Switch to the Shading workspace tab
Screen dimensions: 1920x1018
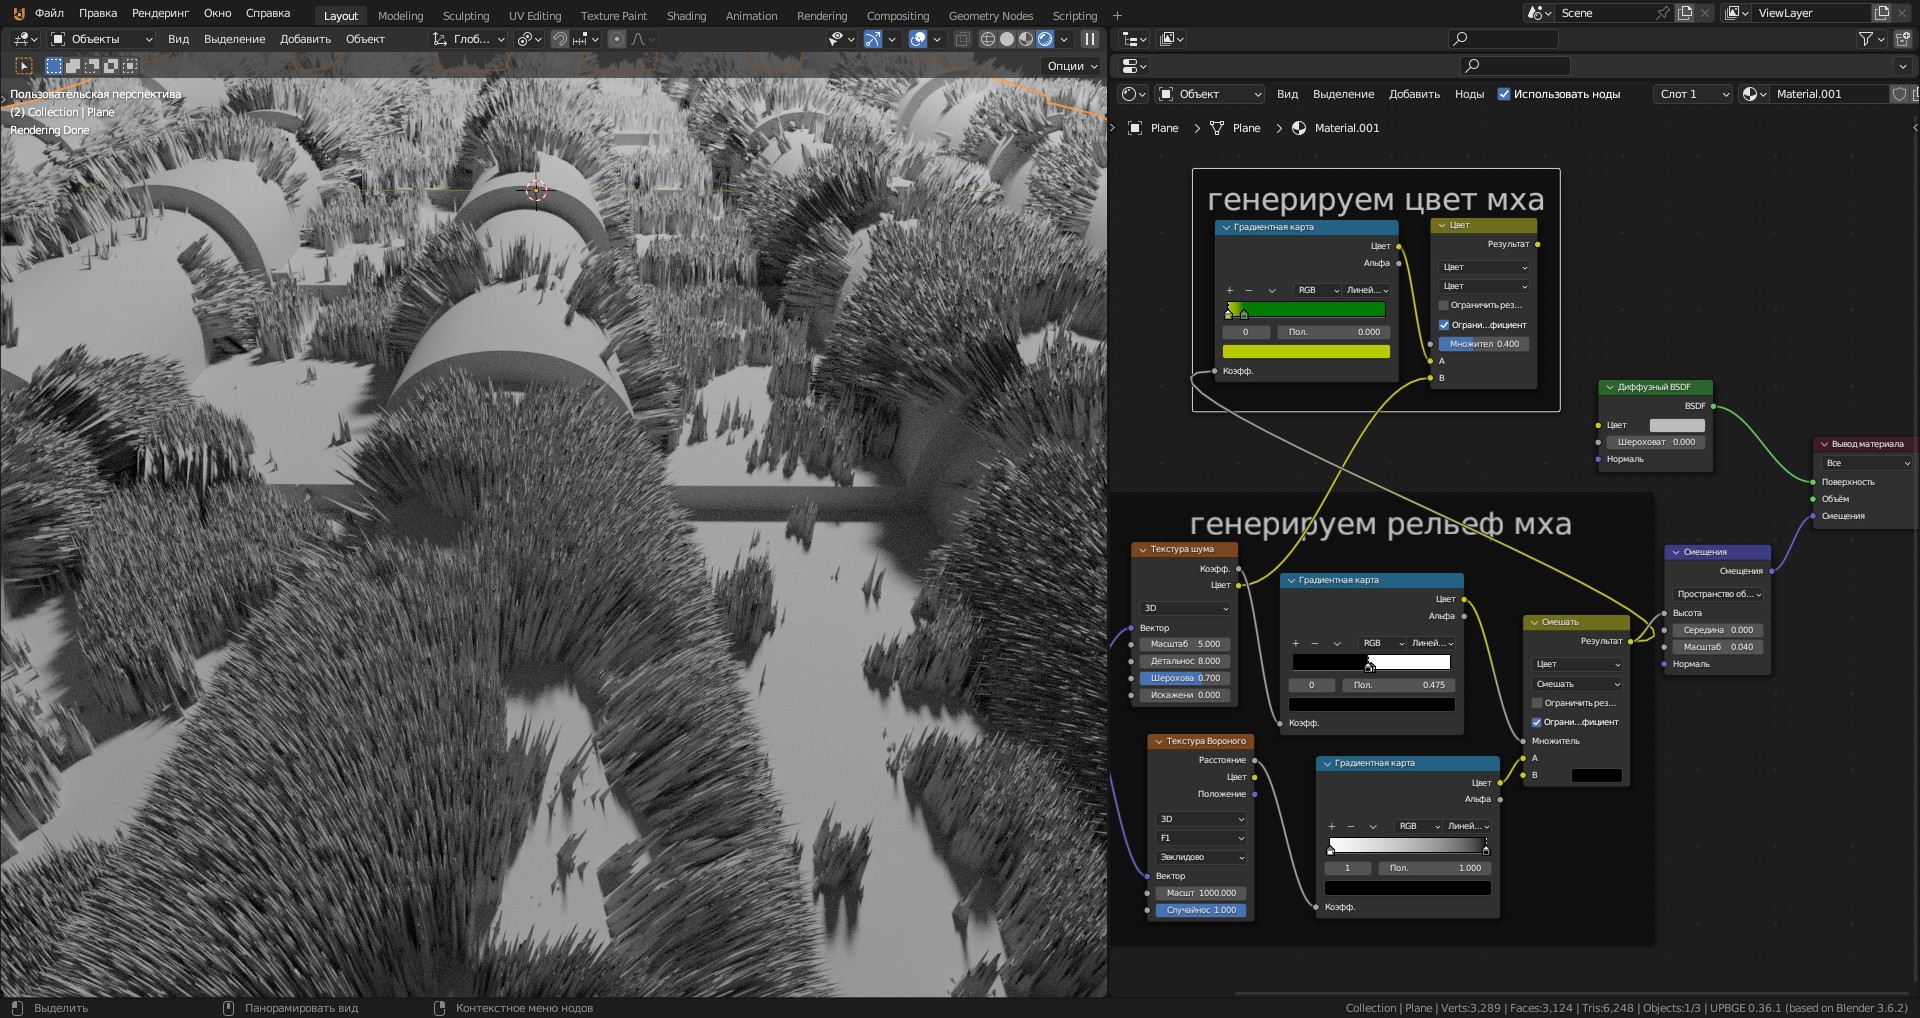pos(686,16)
